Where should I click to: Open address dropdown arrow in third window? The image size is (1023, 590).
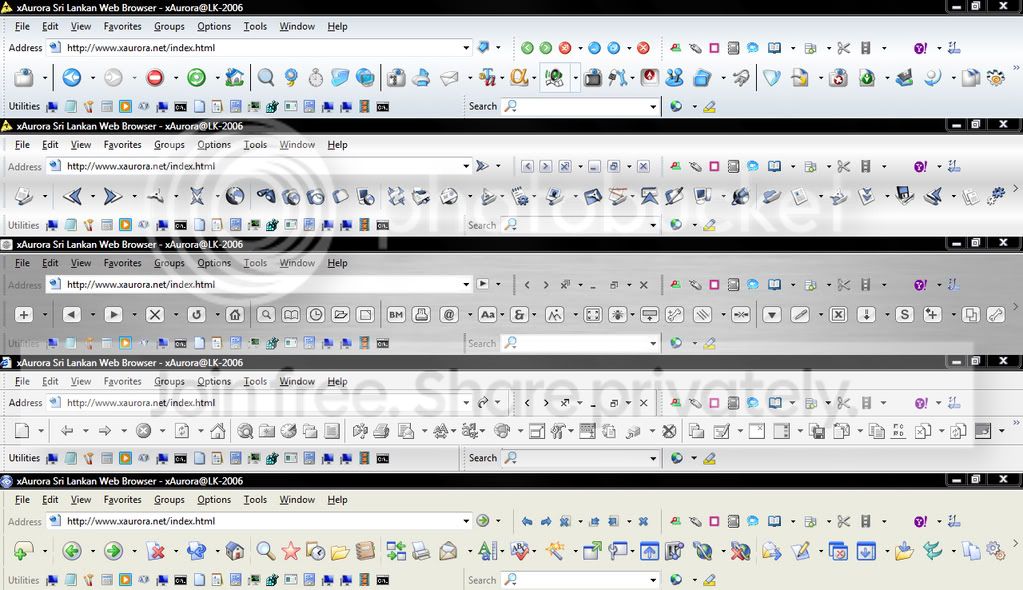[466, 285]
